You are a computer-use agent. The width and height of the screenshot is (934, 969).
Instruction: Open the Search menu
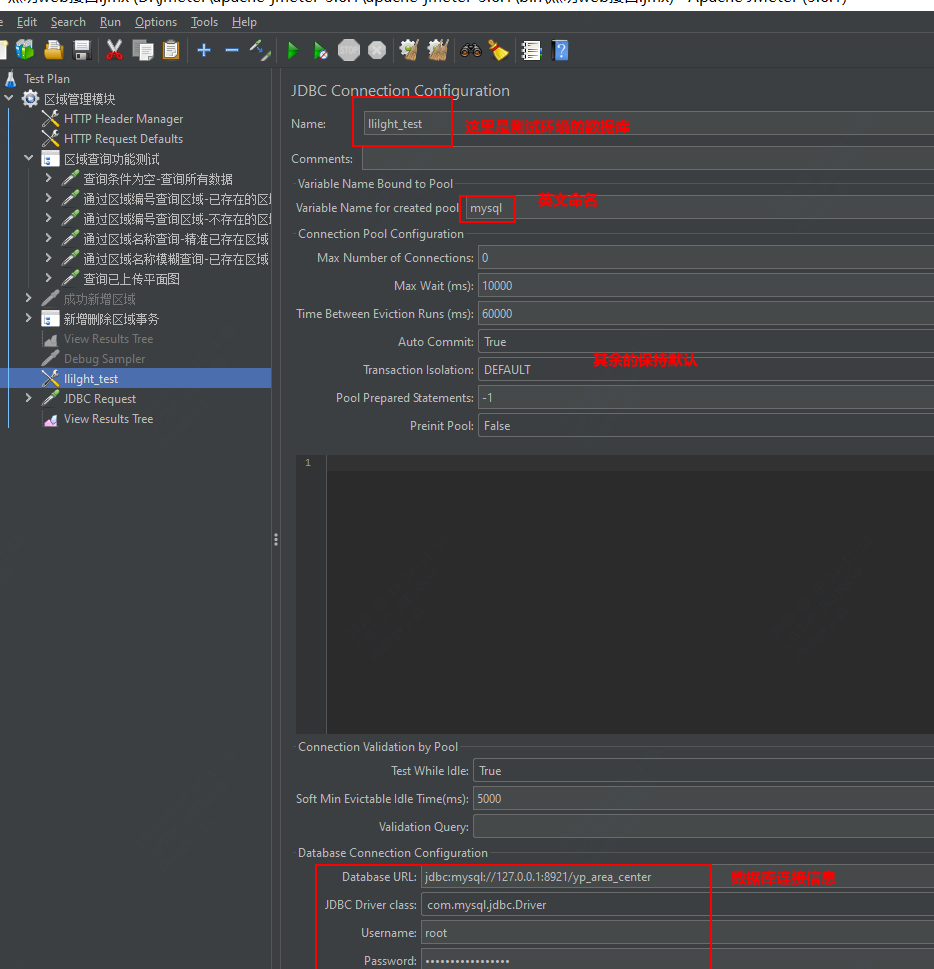pos(68,22)
